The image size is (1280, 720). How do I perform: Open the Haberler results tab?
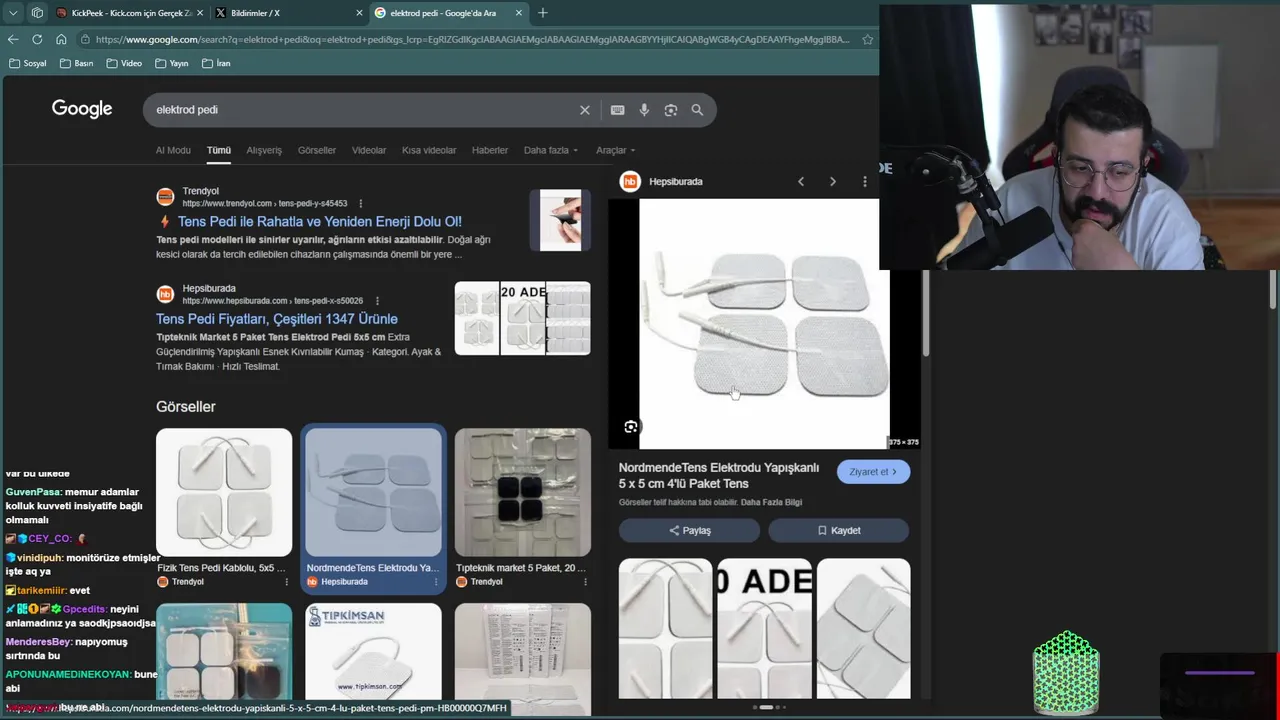(x=490, y=150)
